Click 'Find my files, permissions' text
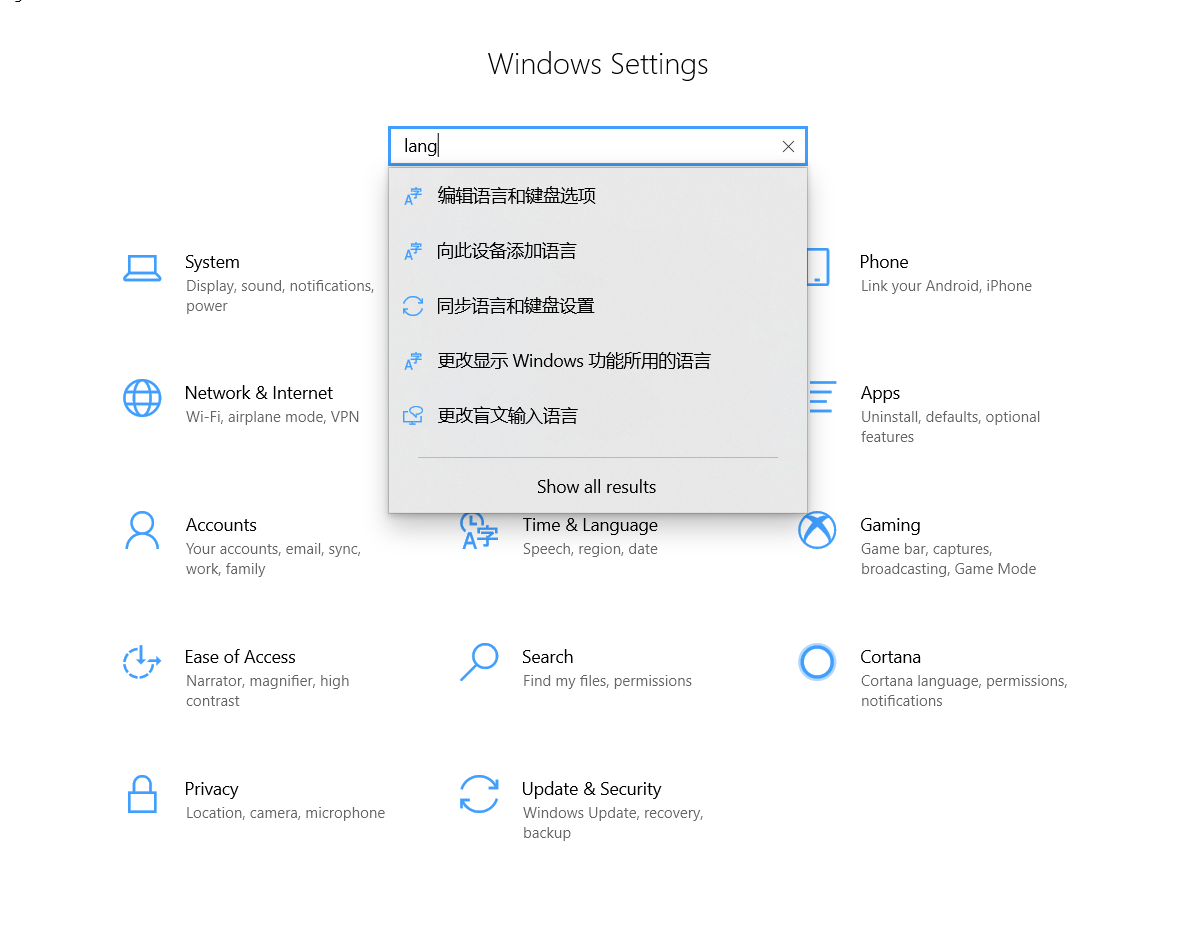 pyautogui.click(x=607, y=681)
